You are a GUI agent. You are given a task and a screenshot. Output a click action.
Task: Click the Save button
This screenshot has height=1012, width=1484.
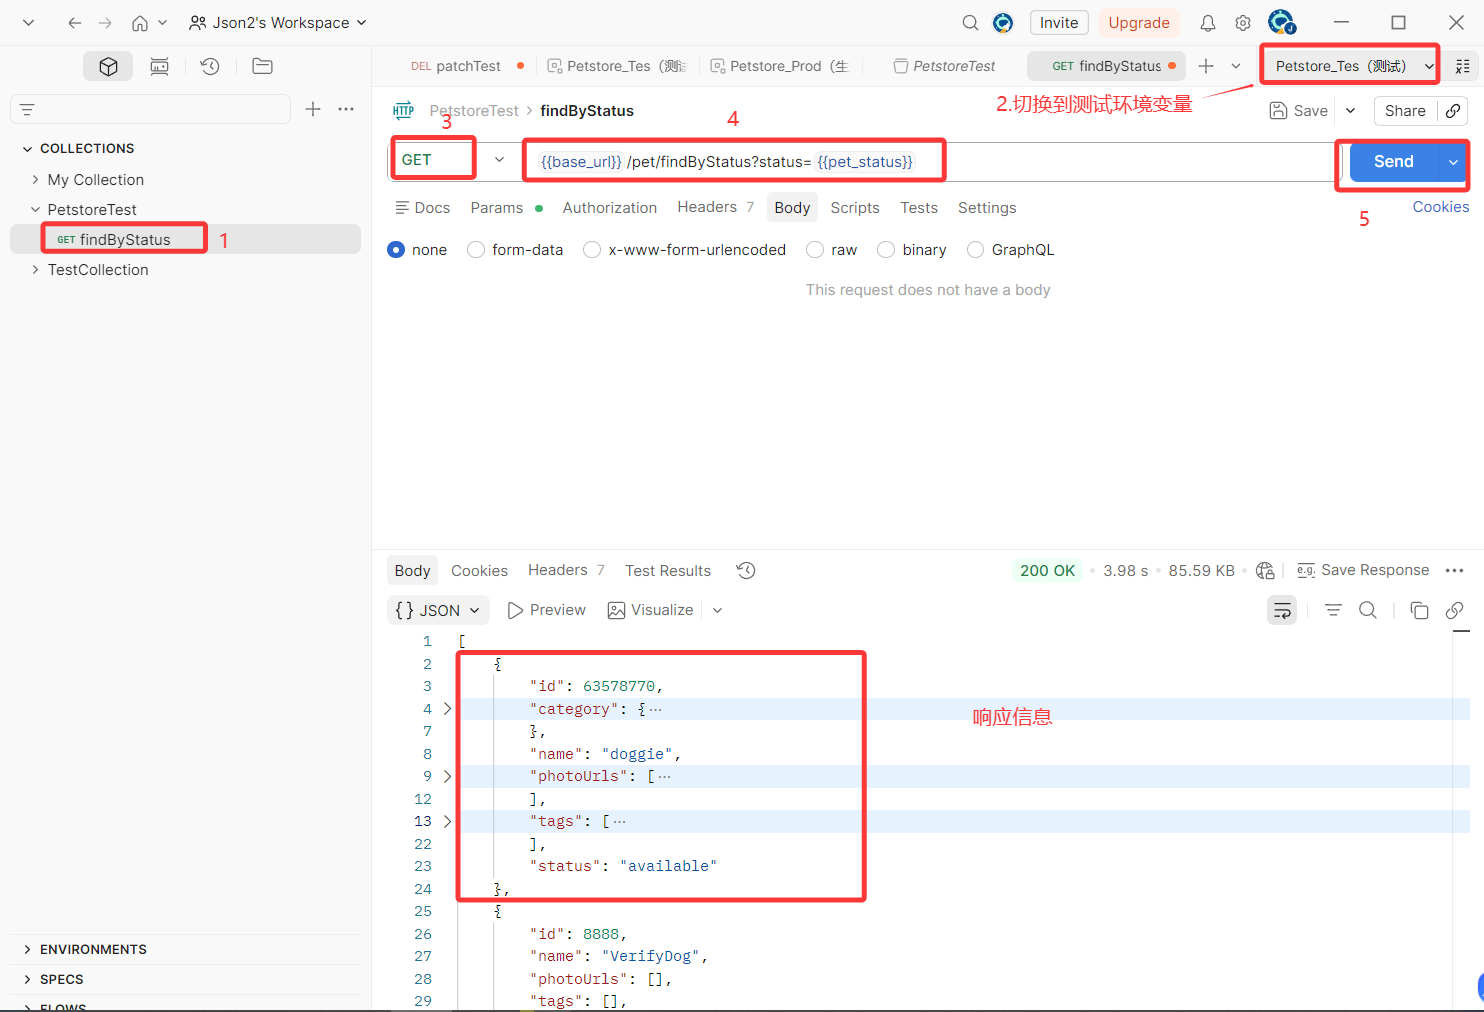coord(1299,111)
